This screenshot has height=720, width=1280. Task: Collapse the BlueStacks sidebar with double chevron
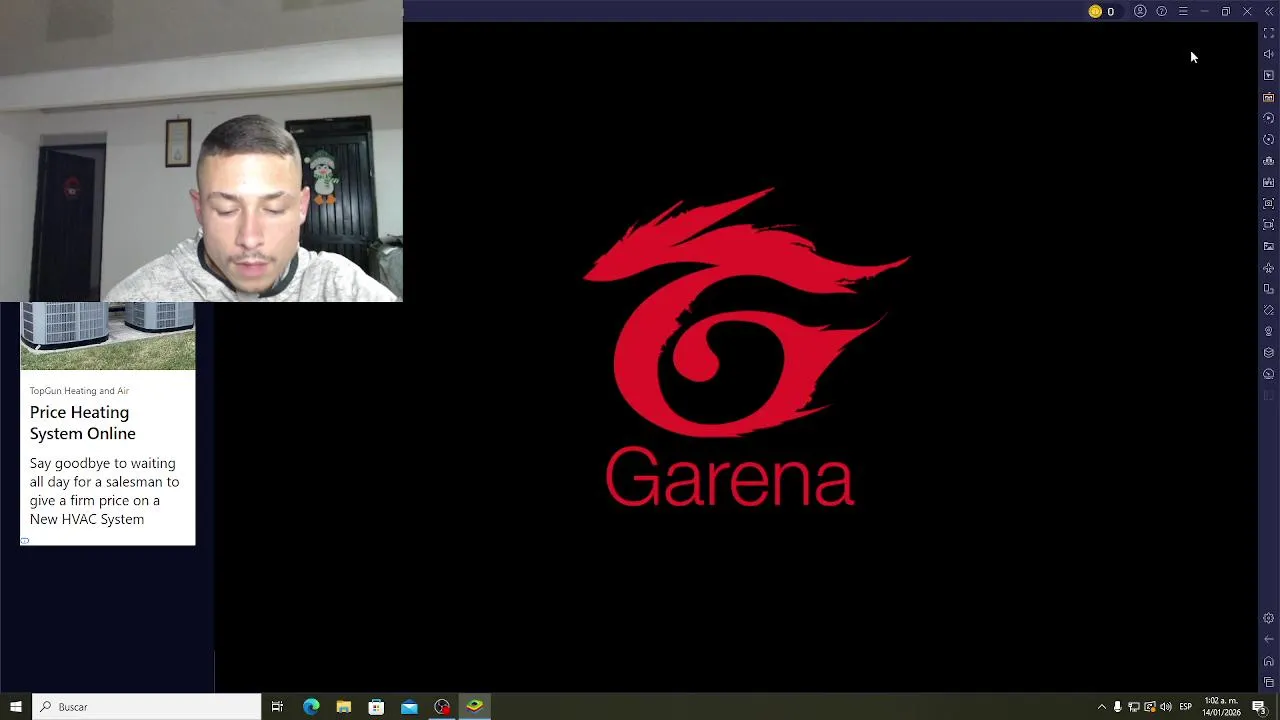[1269, 12]
